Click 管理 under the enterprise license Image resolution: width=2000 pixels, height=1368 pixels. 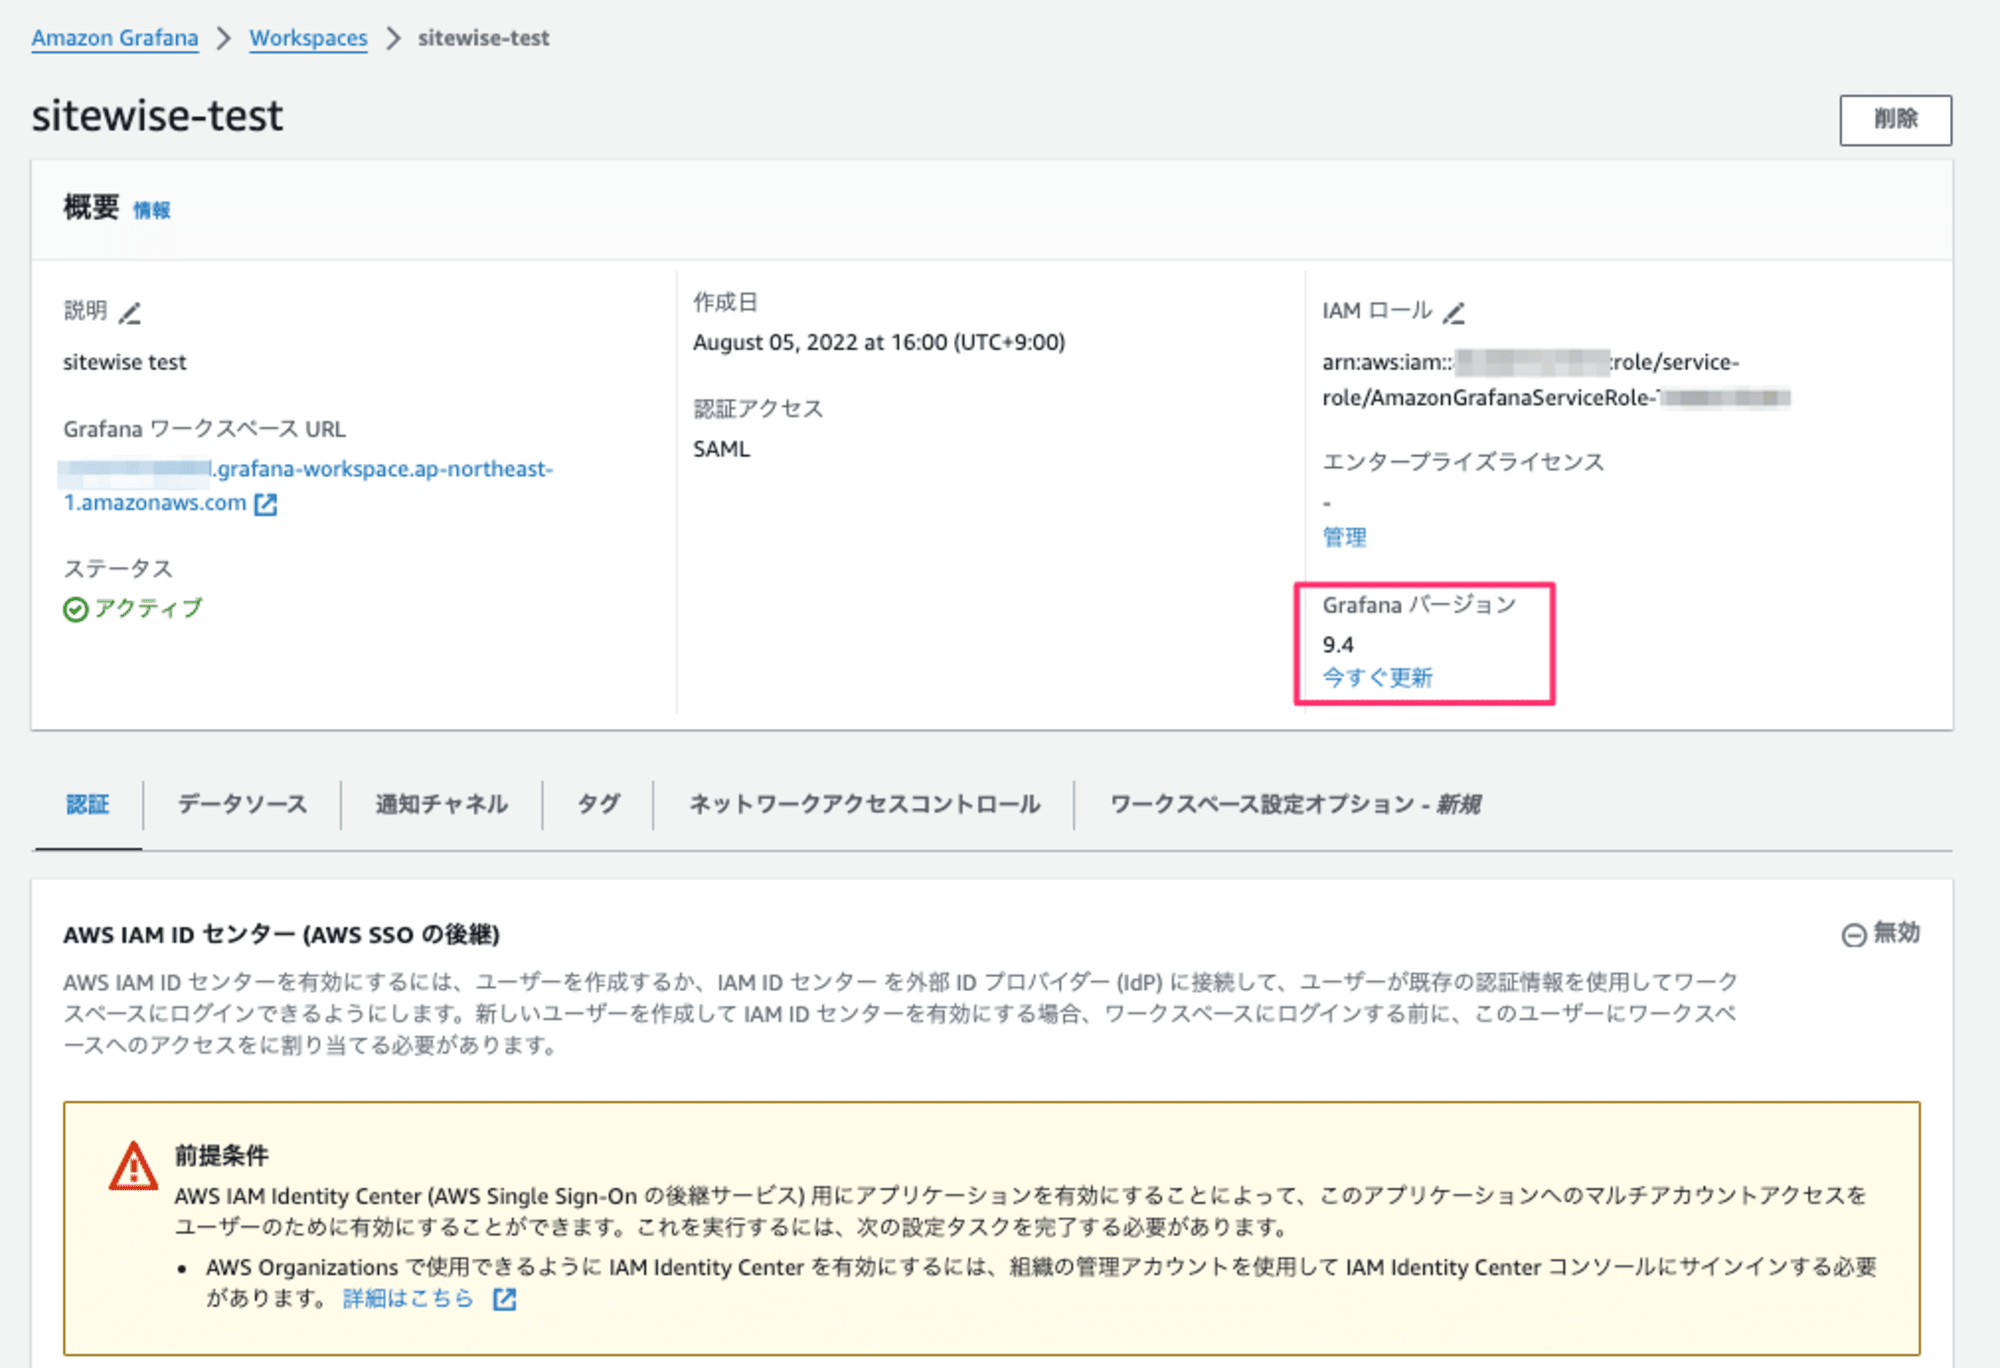1344,537
